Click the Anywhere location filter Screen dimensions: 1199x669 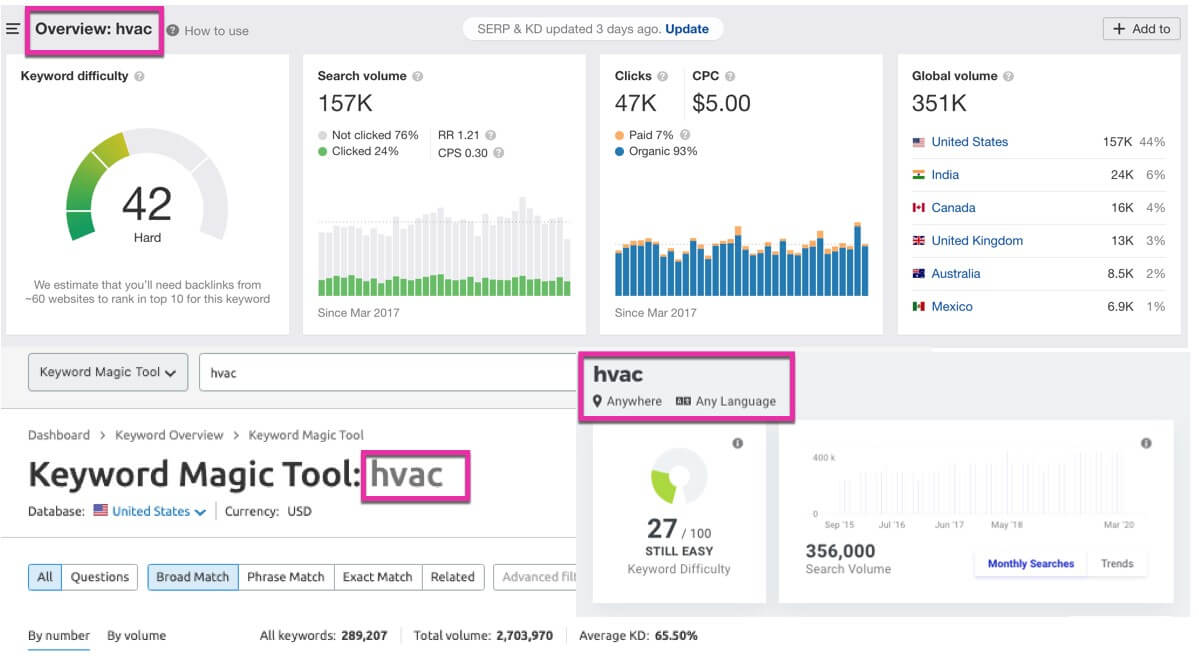click(627, 401)
